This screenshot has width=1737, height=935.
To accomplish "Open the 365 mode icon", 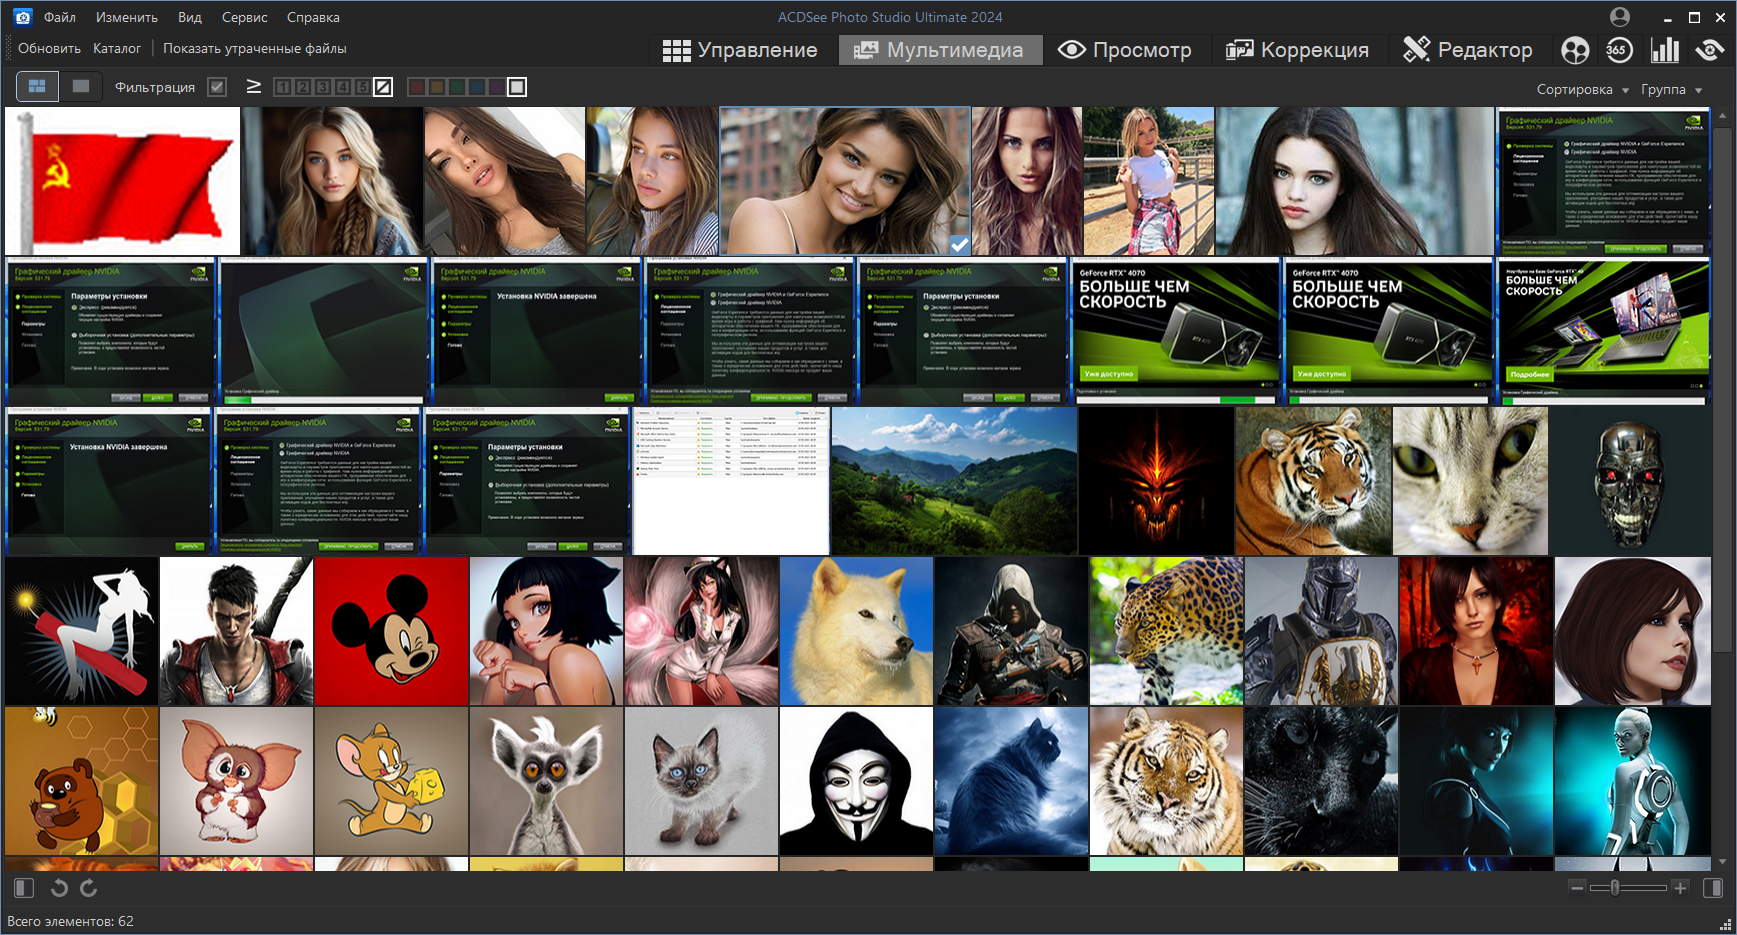I will [x=1619, y=50].
